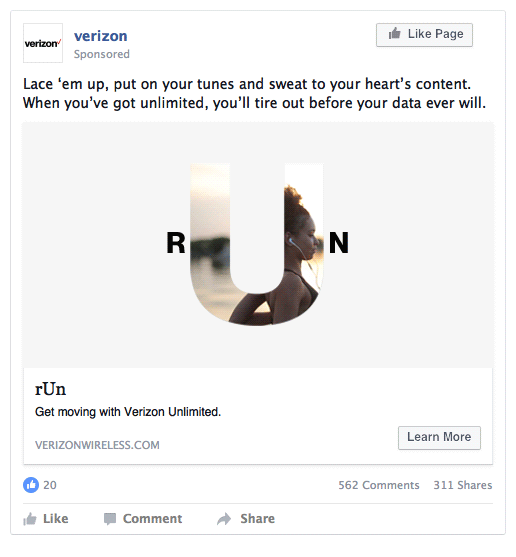Screen dimensions: 516x557
Task: Click the rUn headline text
Action: 50,389
